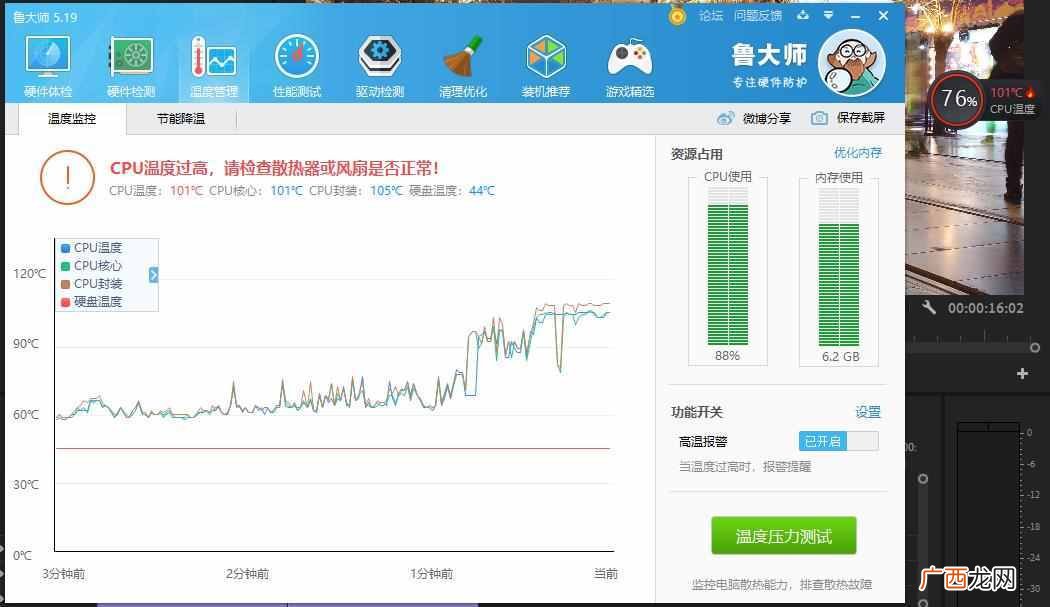Click the wrench icon in background editor
Viewport: 1050px width, 607px height.
[x=928, y=308]
